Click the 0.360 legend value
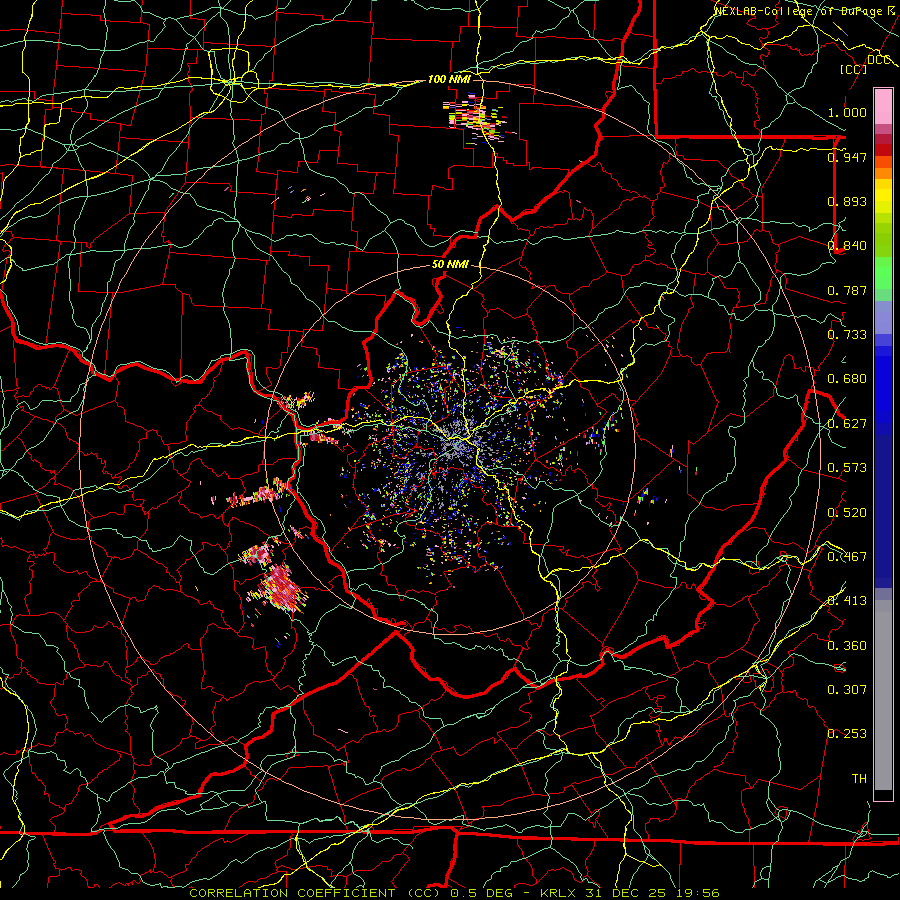Screen dimensions: 900x900 [847, 646]
